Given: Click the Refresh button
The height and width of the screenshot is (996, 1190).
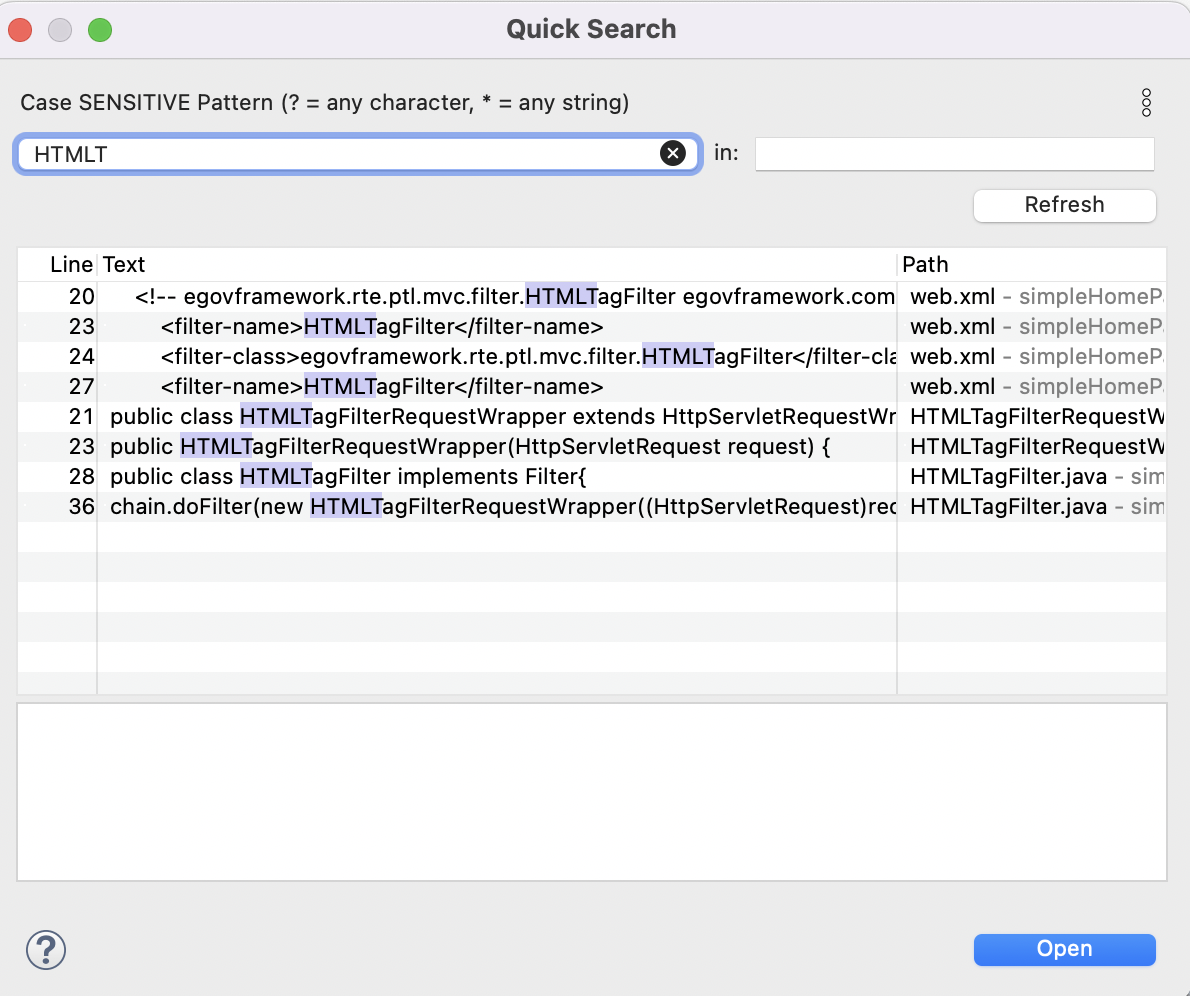Looking at the screenshot, I should pyautogui.click(x=1064, y=205).
